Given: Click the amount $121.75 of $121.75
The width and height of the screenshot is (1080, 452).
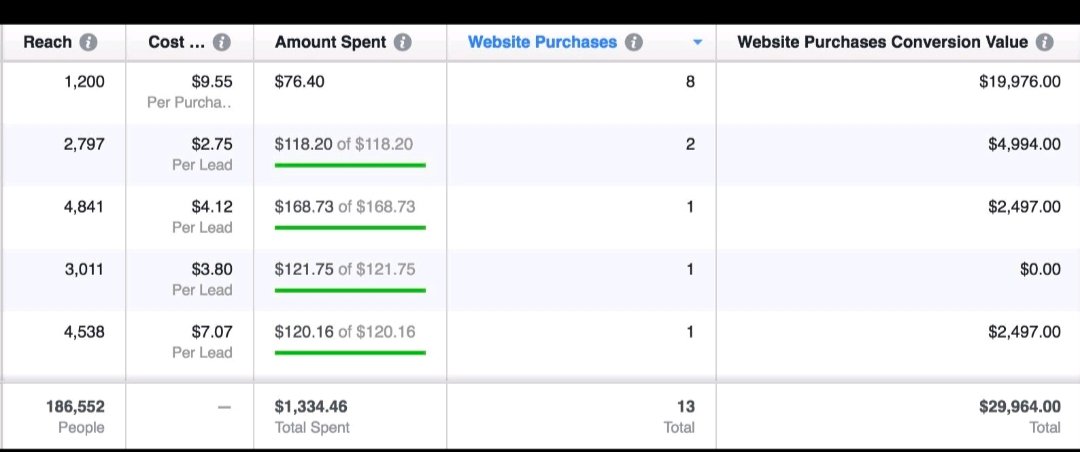Looking at the screenshot, I should (344, 269).
